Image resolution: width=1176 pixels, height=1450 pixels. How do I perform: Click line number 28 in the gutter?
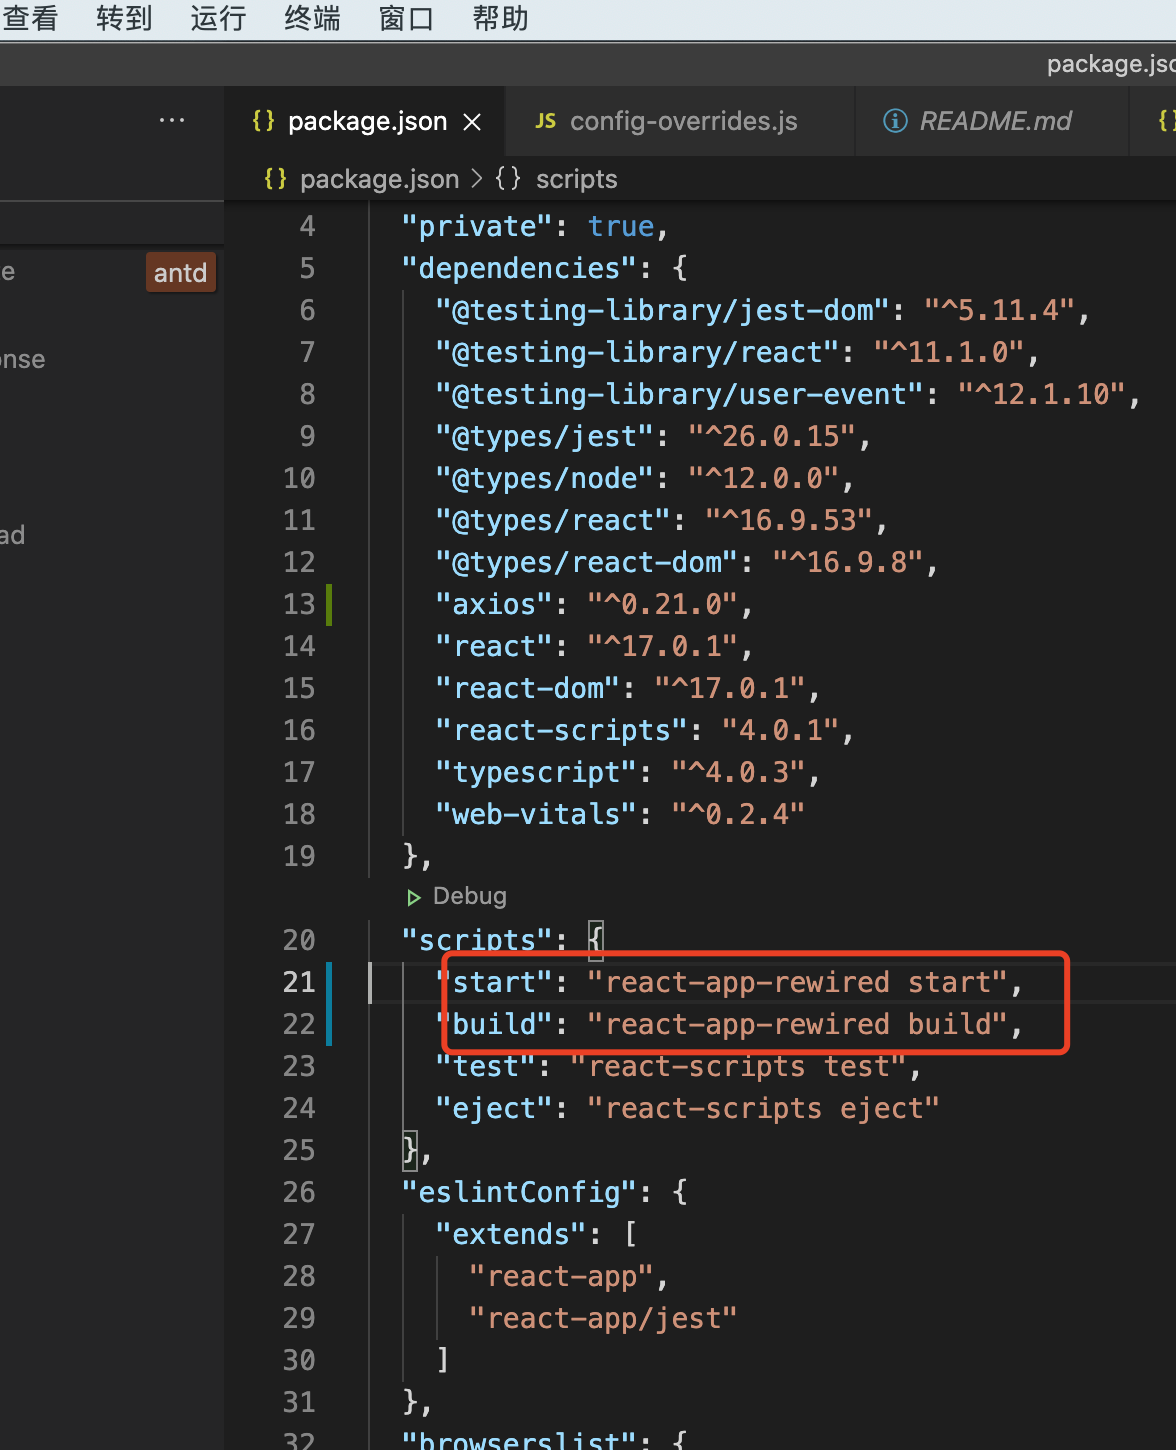(299, 1277)
